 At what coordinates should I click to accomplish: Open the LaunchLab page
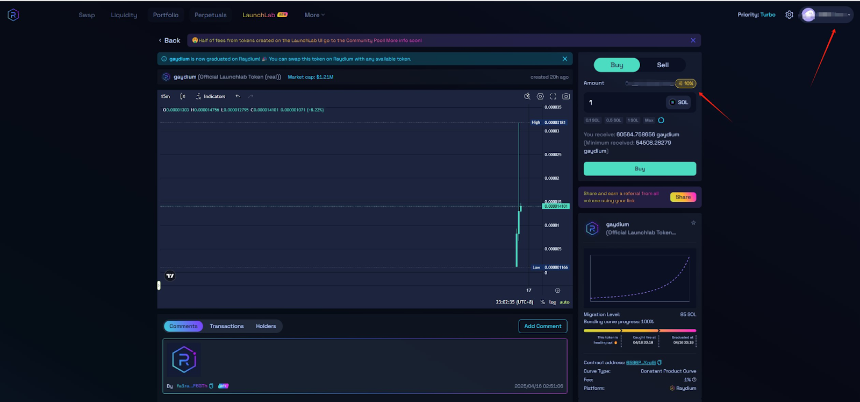tap(265, 15)
